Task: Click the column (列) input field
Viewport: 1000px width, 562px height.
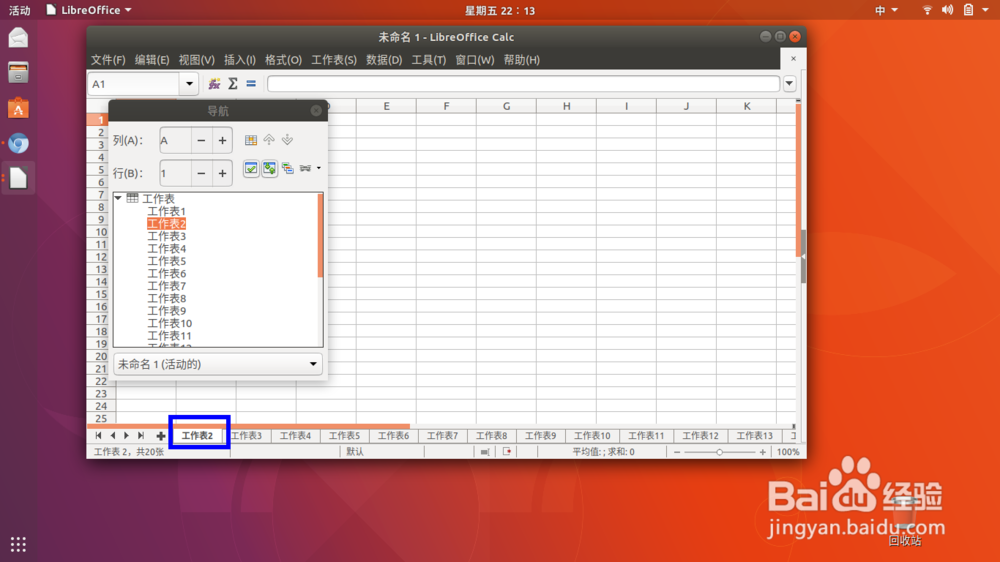Action: click(175, 140)
